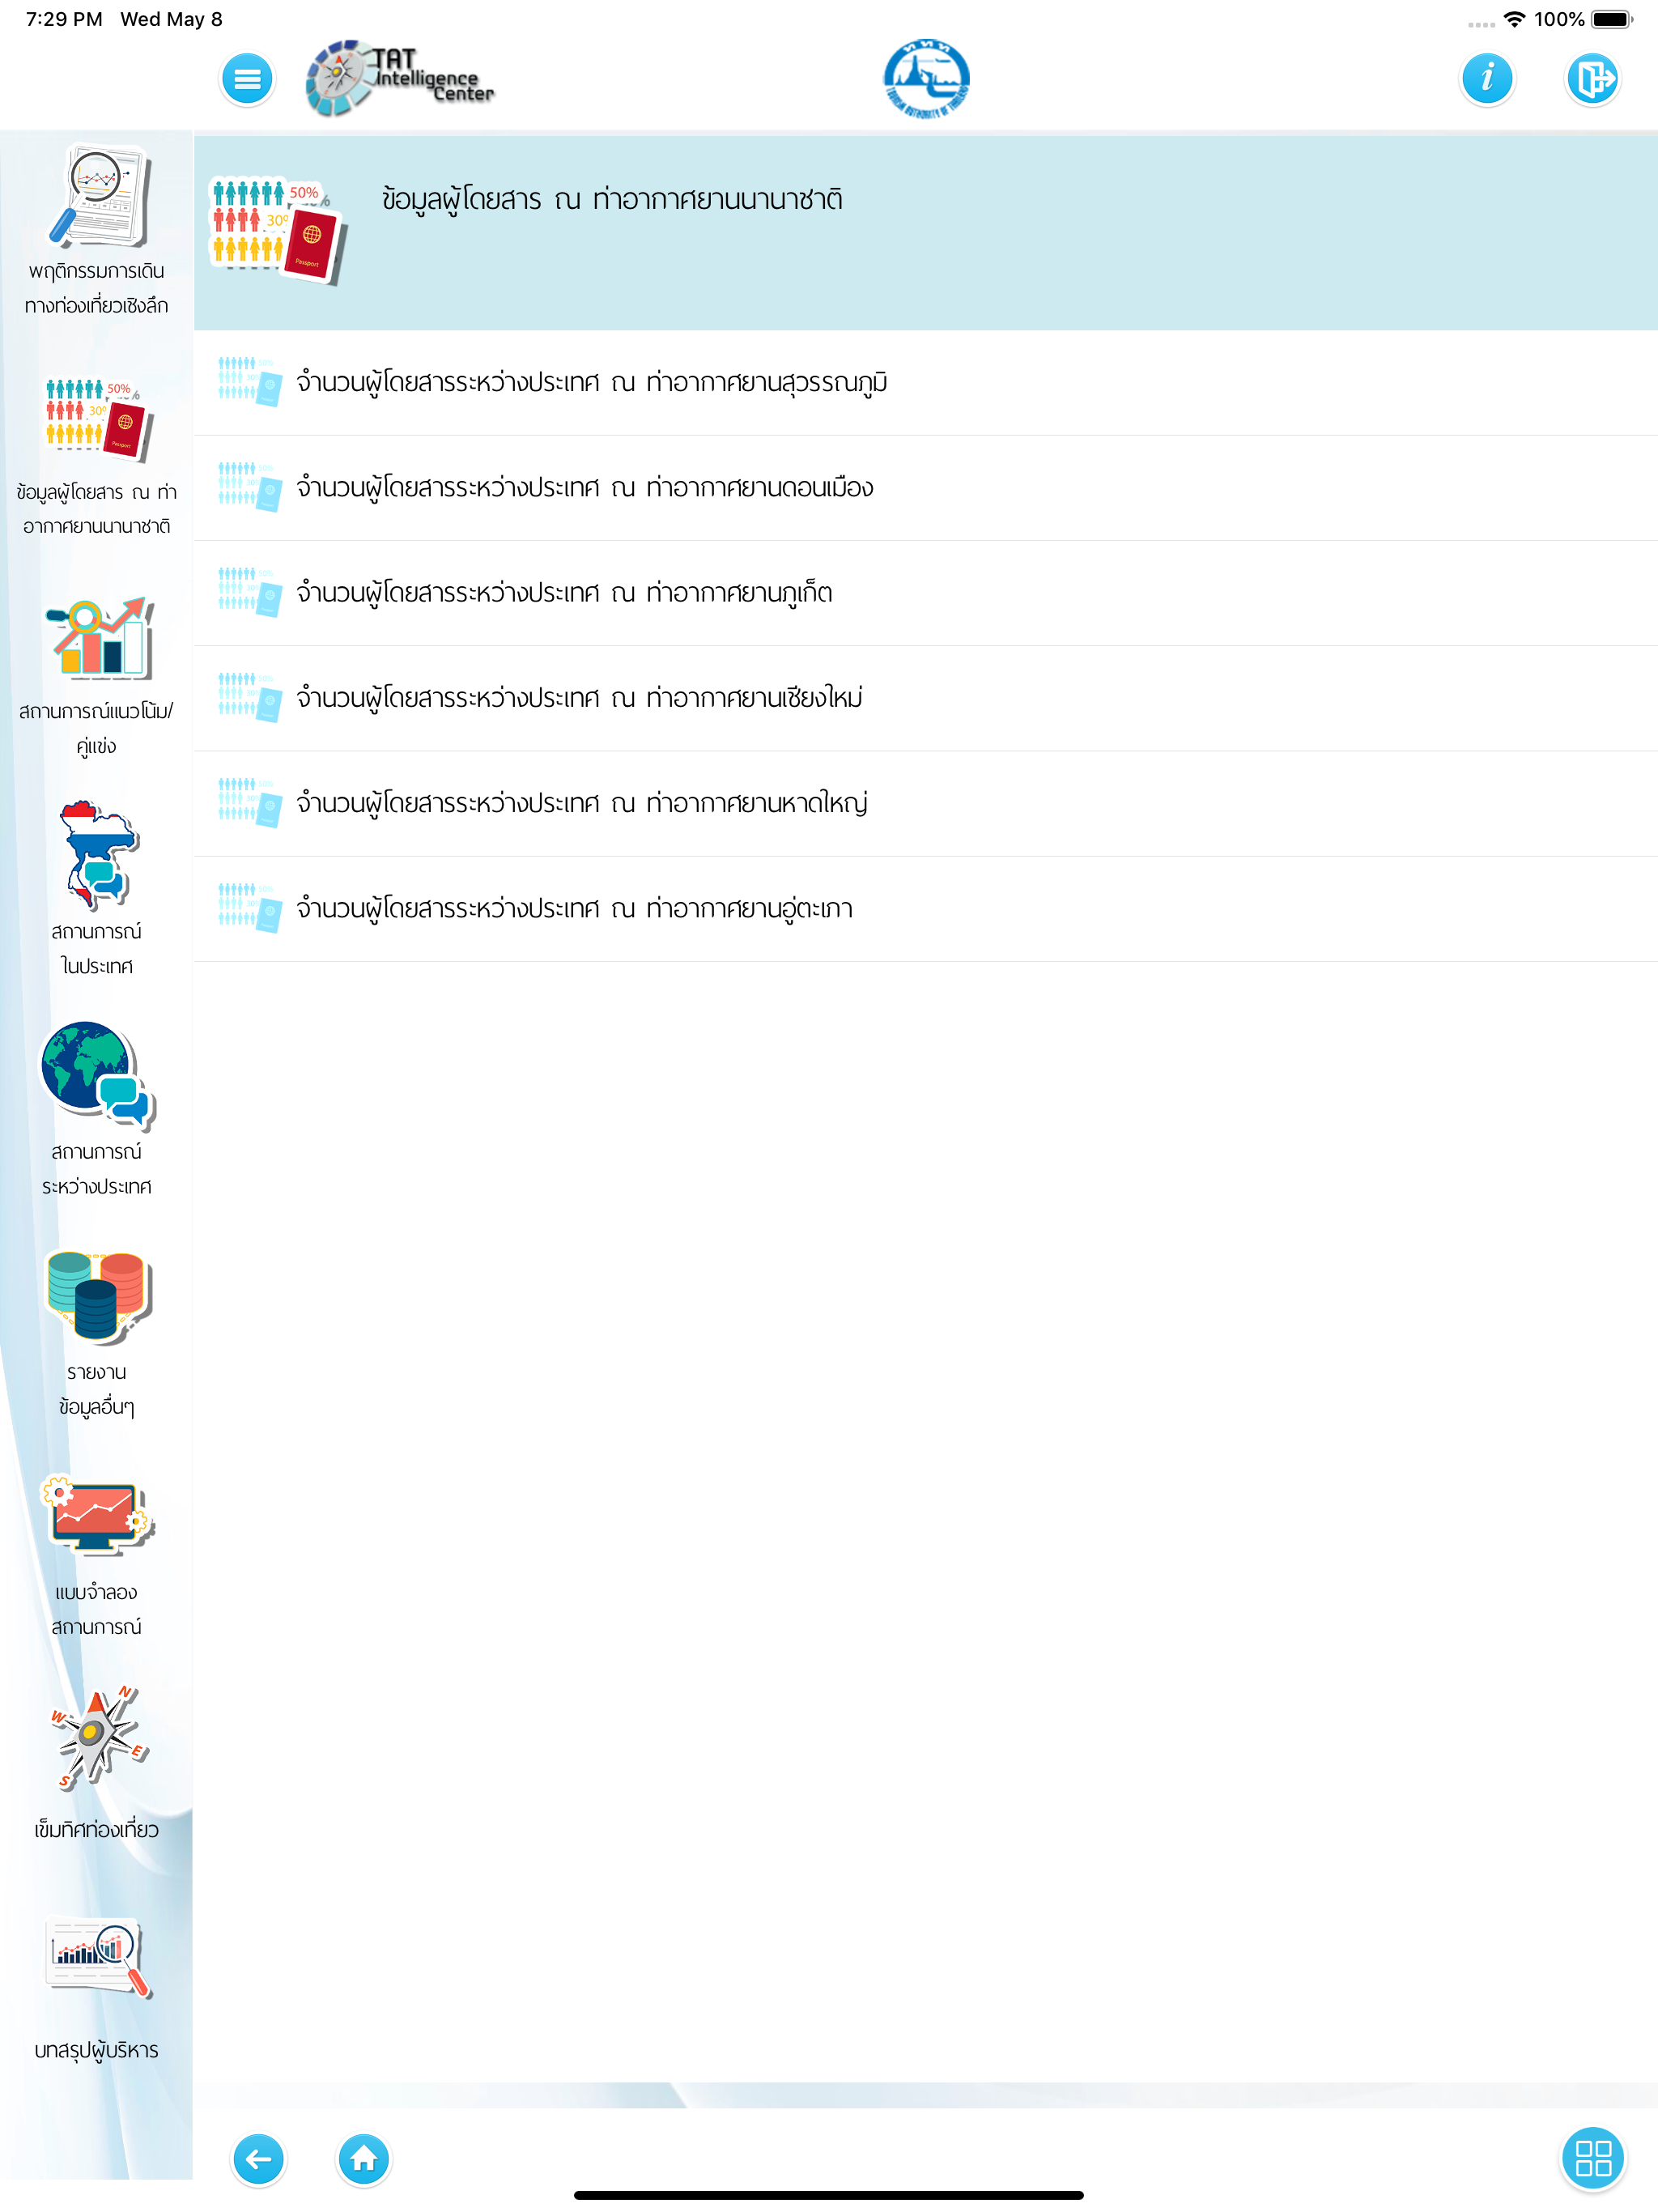Open จำนวนผู้โดยสารระหว่างประเทศ ณ ท่าอากาศยานหาดใหญ่
Screen dimensions: 1658x2212
click(x=925, y=804)
